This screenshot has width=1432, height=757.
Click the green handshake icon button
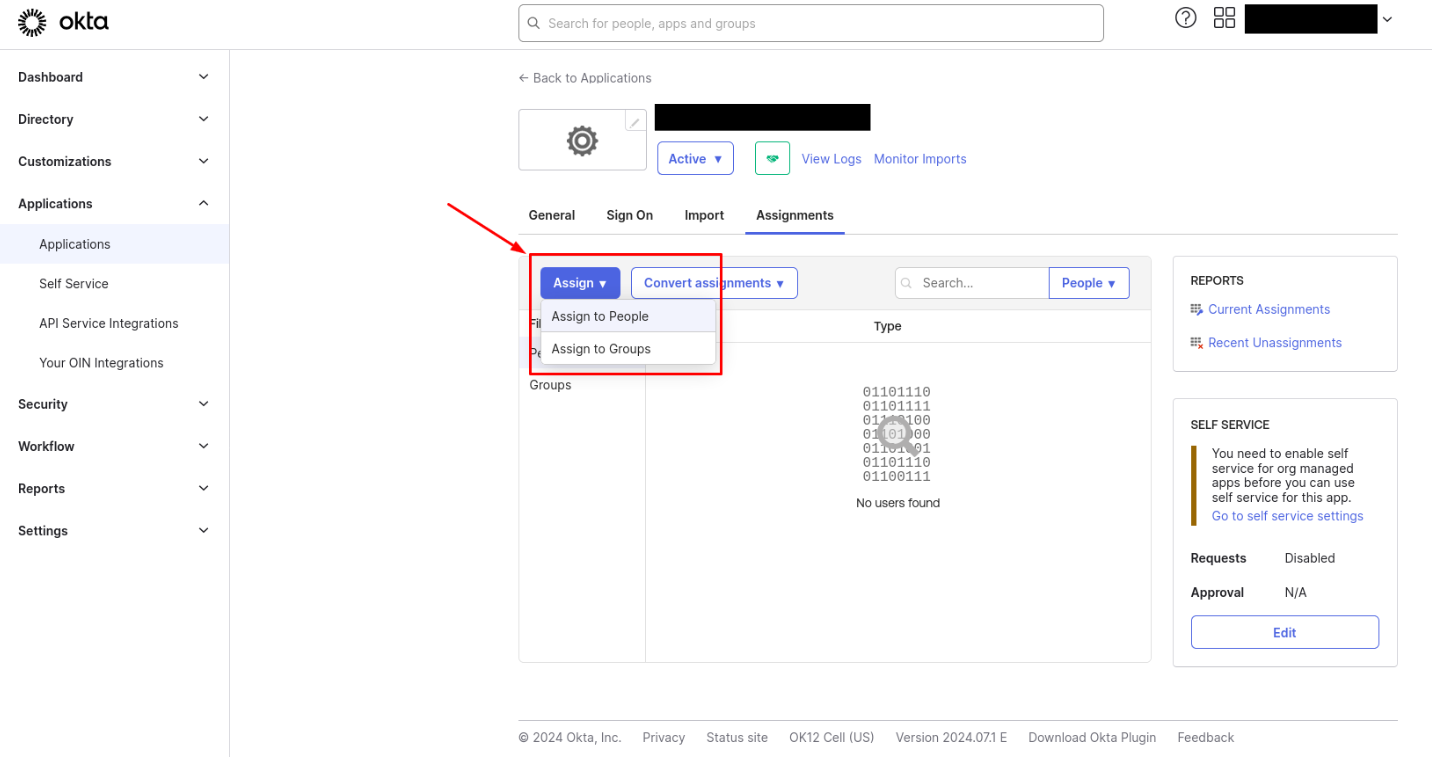point(772,159)
